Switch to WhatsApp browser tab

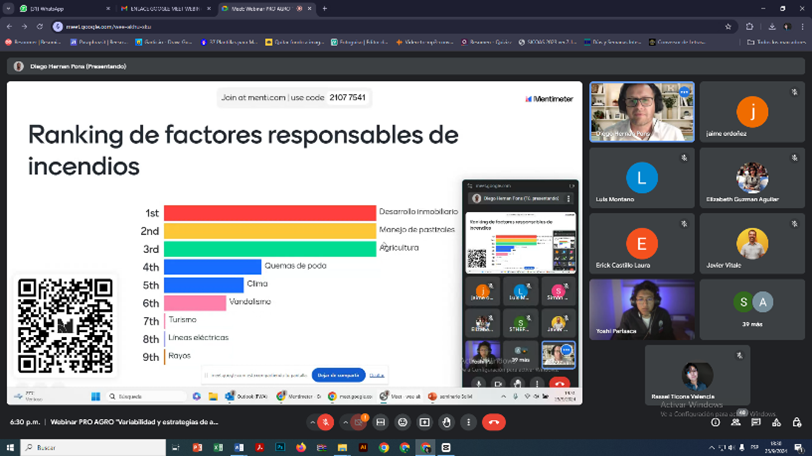click(x=65, y=9)
